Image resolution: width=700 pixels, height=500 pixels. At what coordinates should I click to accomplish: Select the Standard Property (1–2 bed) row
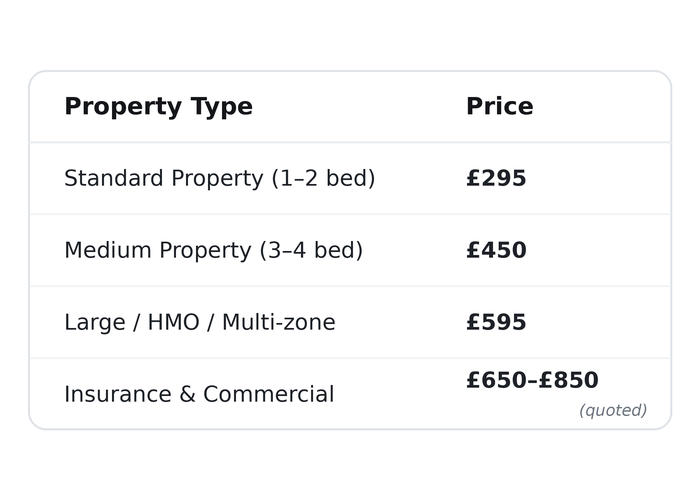pos(350,179)
